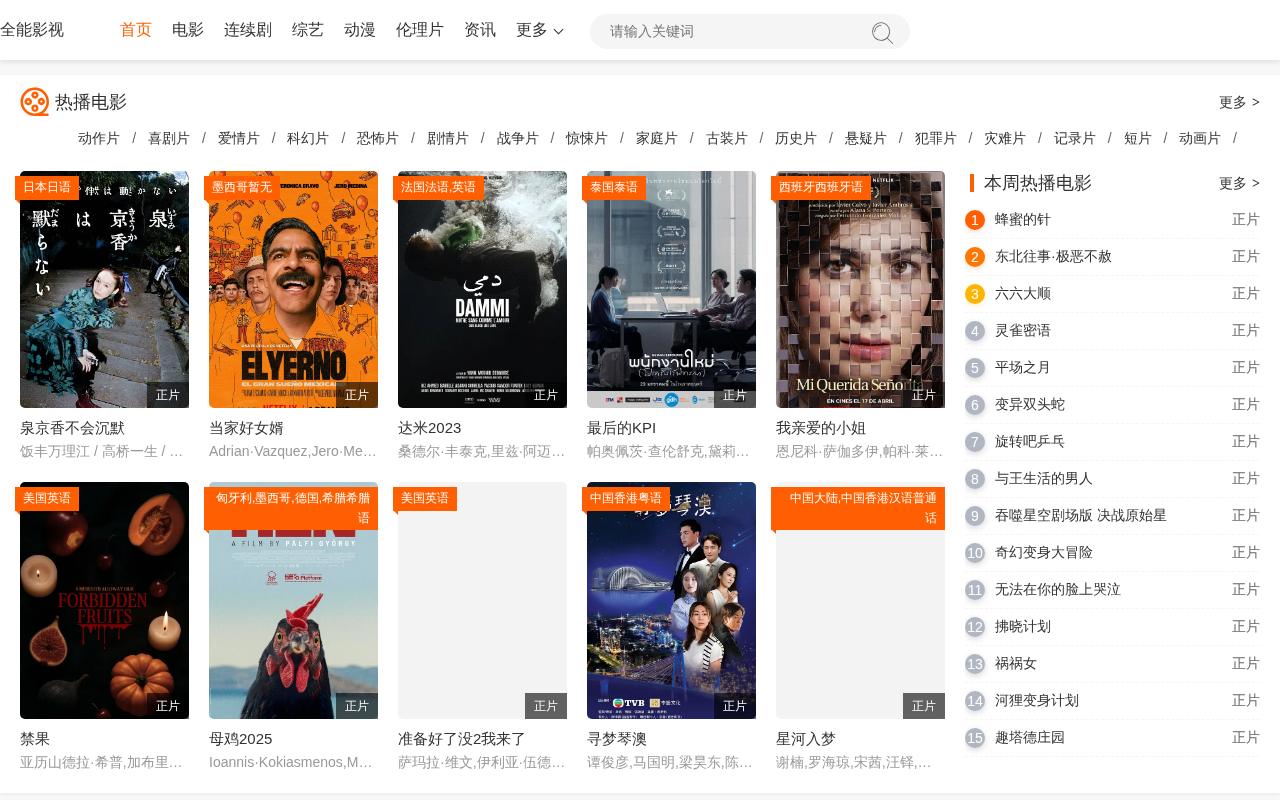
Task: Open the 寻梦琴澳 movie poster
Action: tap(671, 600)
